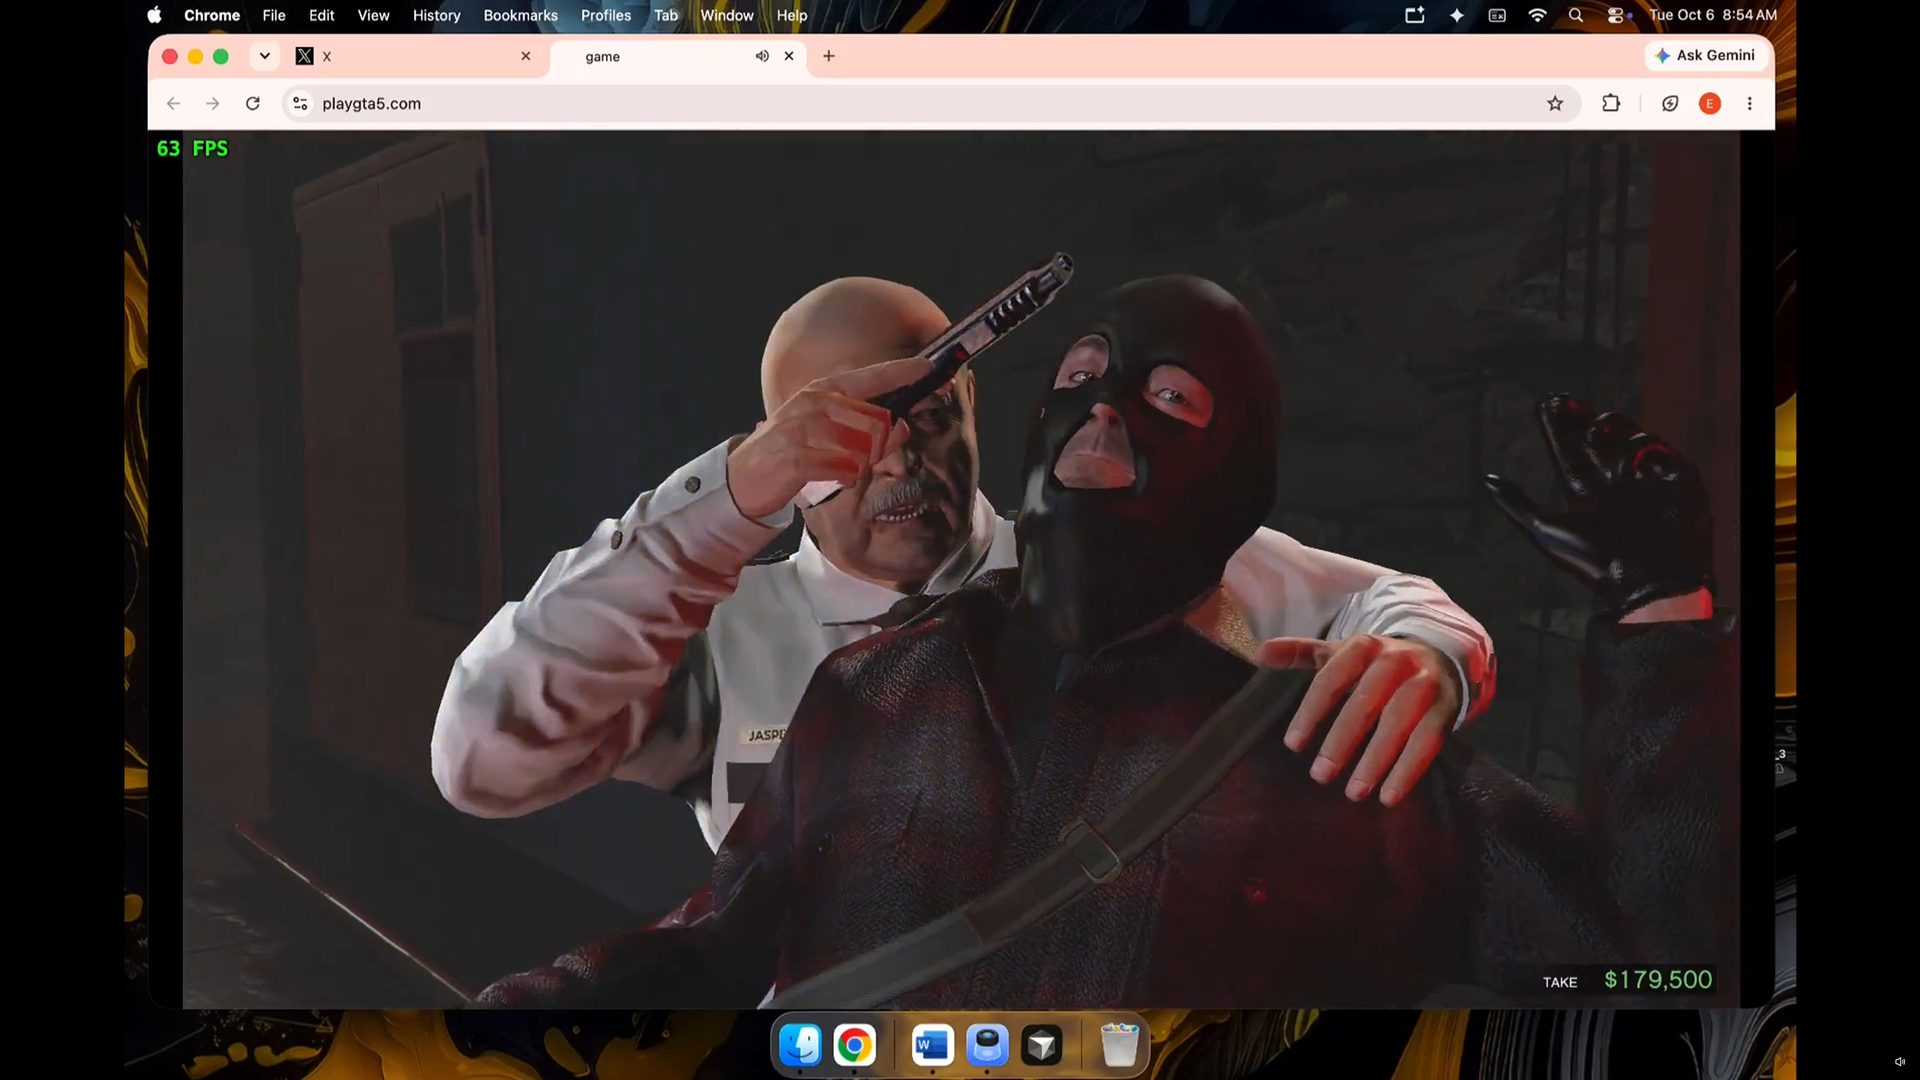
Task: Open a new tab with plus button
Action: tap(828, 56)
